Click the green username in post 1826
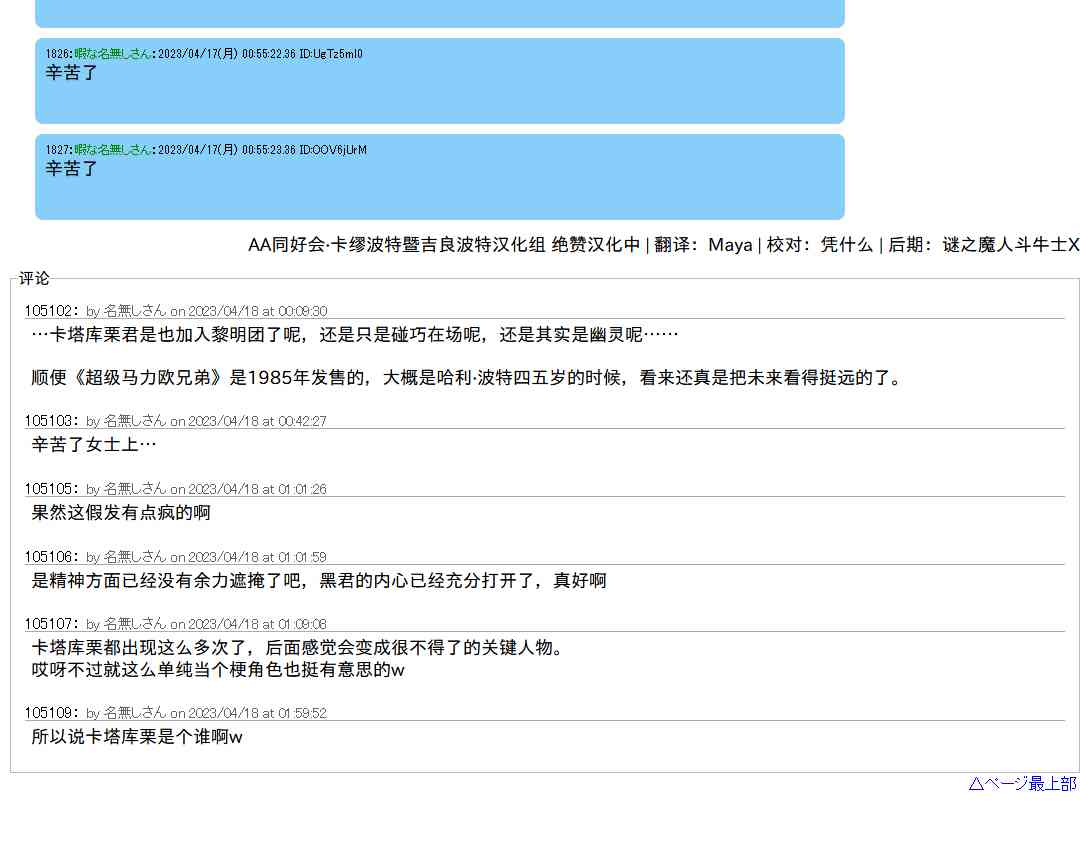Image resolution: width=1080 pixels, height=842 pixels. point(112,54)
